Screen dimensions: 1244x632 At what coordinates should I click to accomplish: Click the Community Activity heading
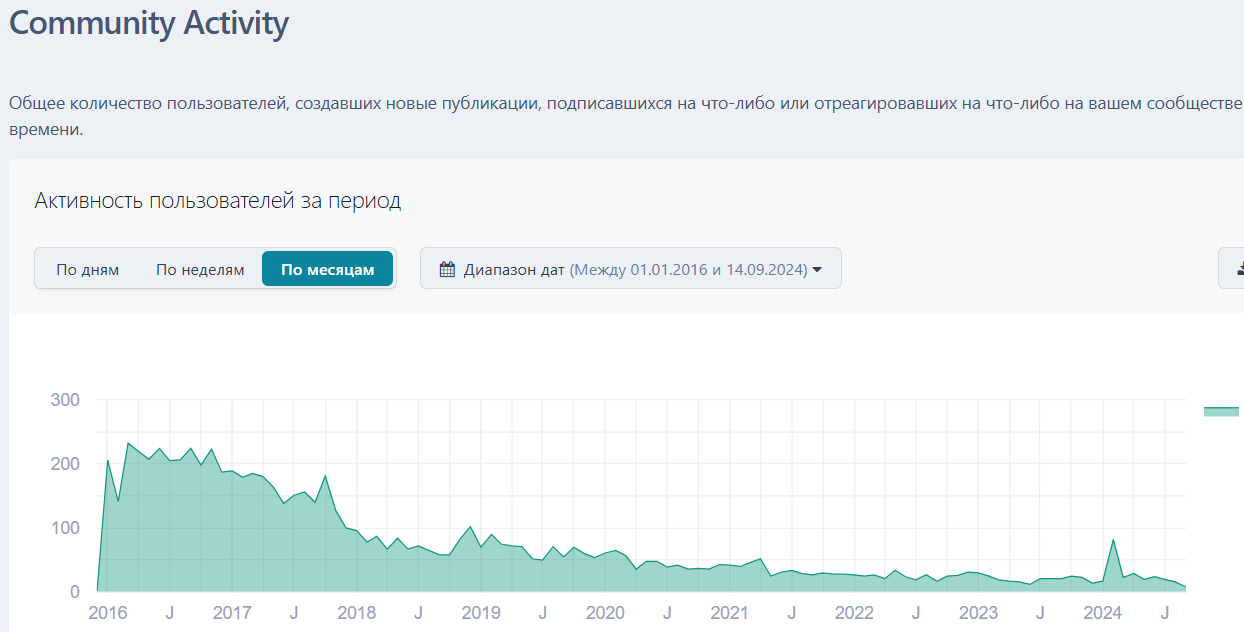tap(149, 23)
